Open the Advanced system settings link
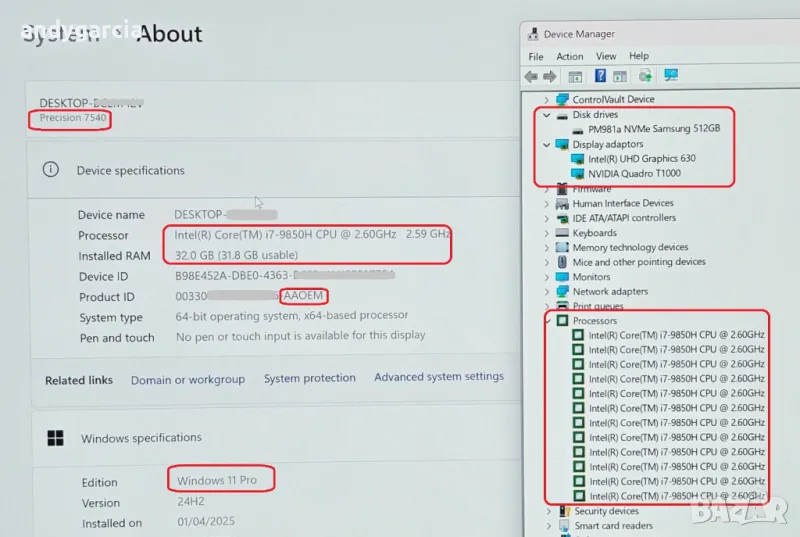800x537 pixels. (x=438, y=377)
